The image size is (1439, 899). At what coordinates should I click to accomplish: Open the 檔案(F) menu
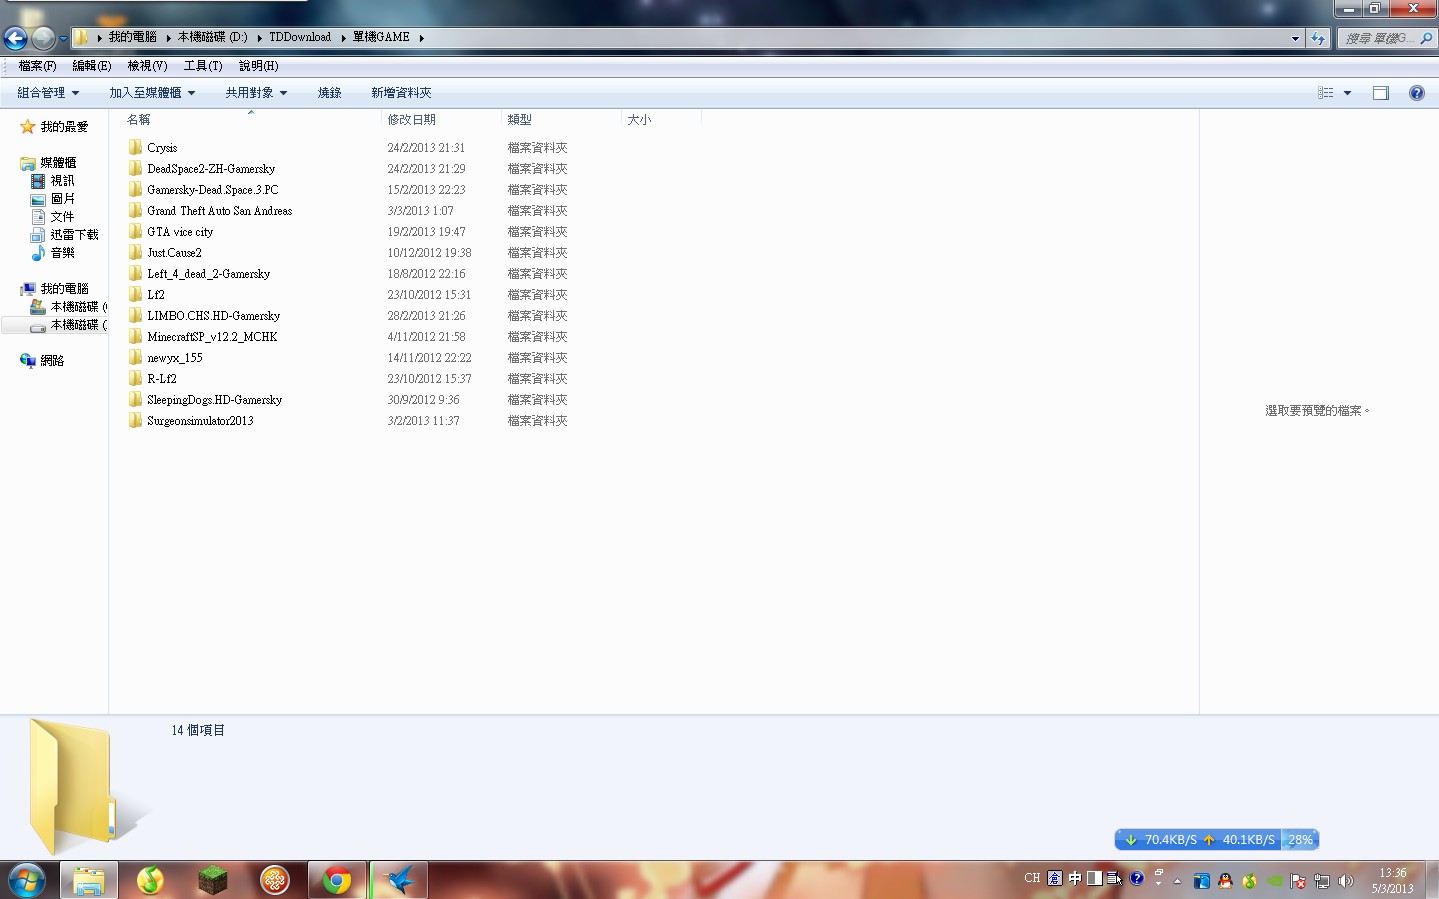(37, 66)
